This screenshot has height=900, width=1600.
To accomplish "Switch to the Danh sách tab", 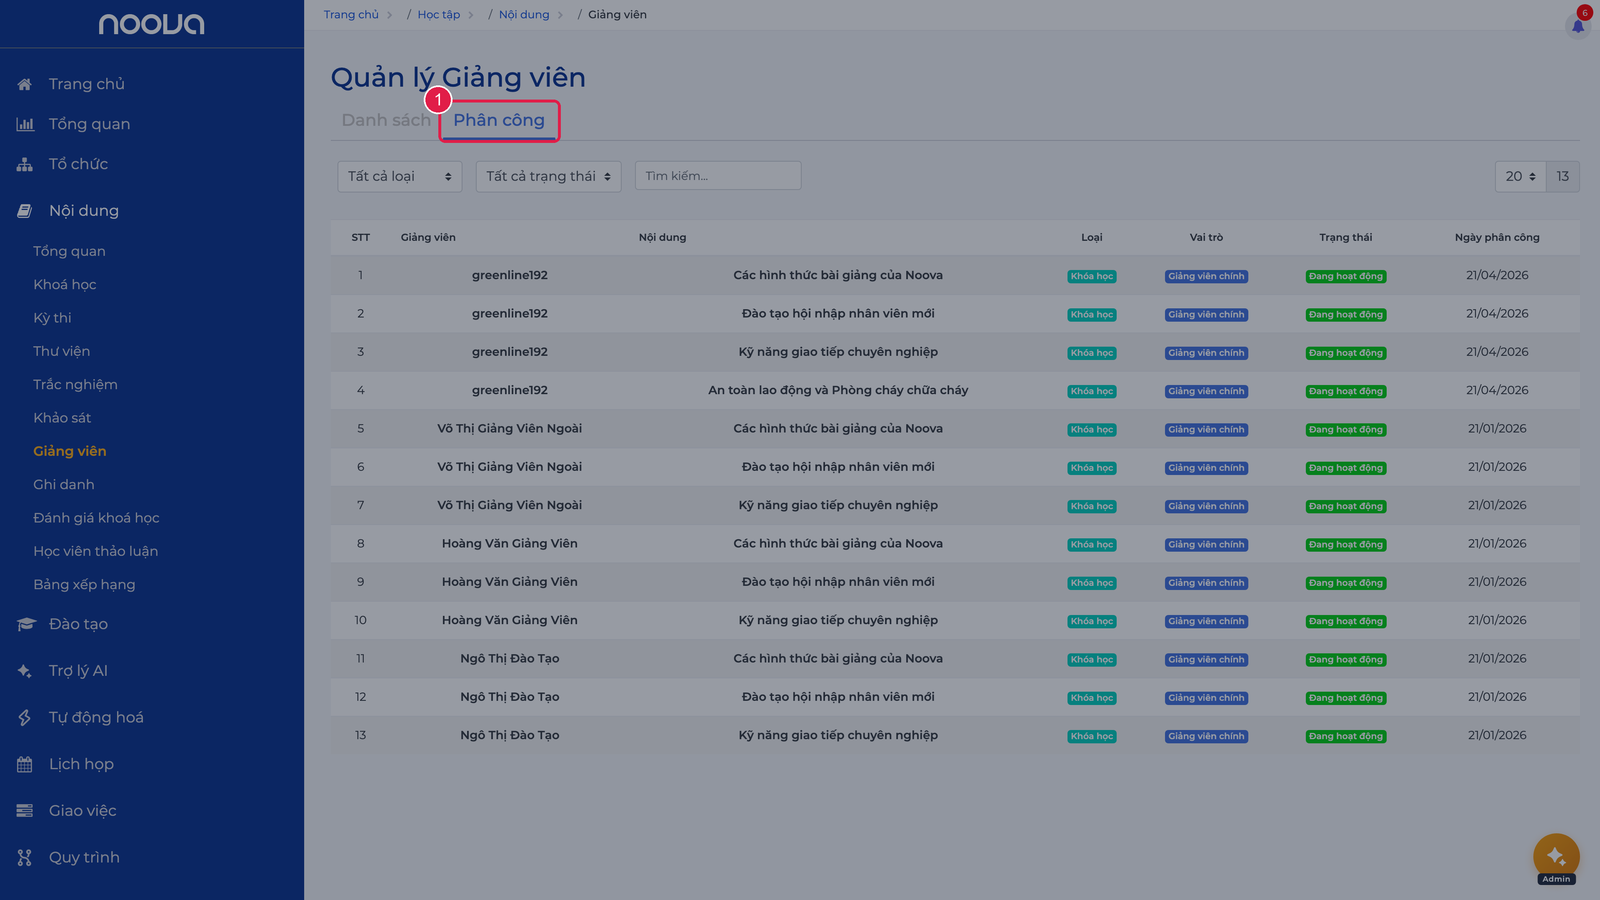I will pos(386,120).
